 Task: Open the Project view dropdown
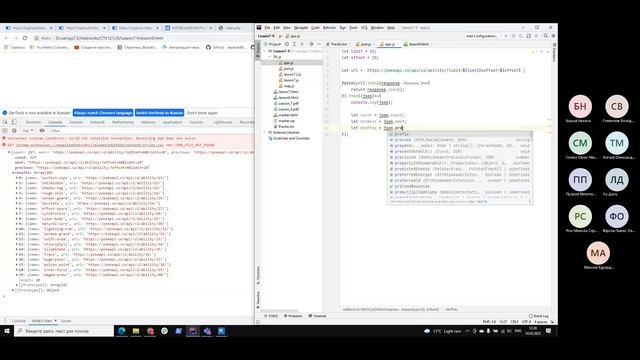(x=273, y=44)
